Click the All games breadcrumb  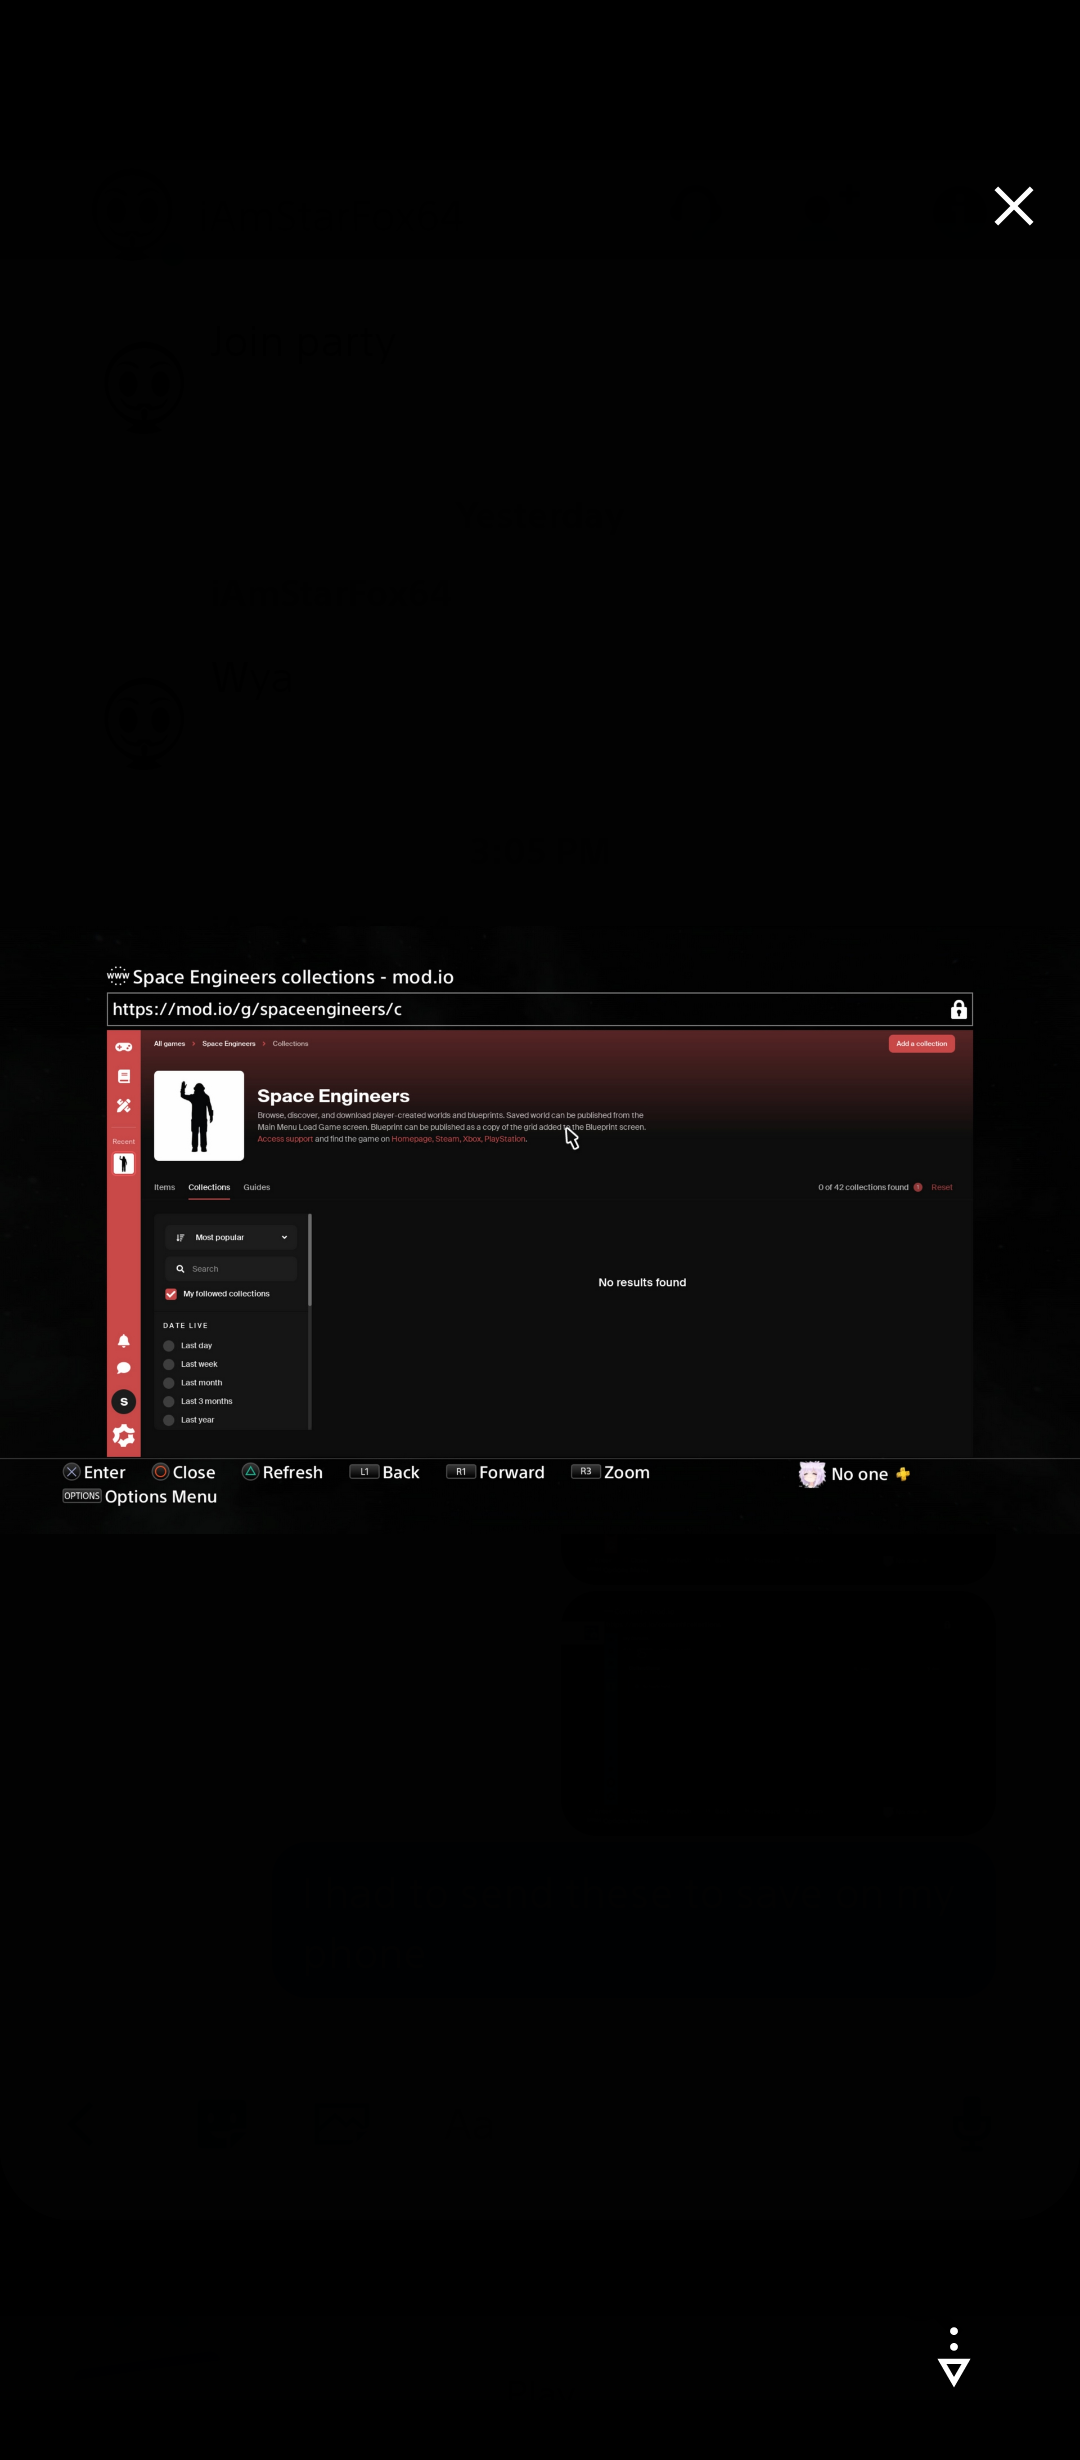(x=169, y=1044)
